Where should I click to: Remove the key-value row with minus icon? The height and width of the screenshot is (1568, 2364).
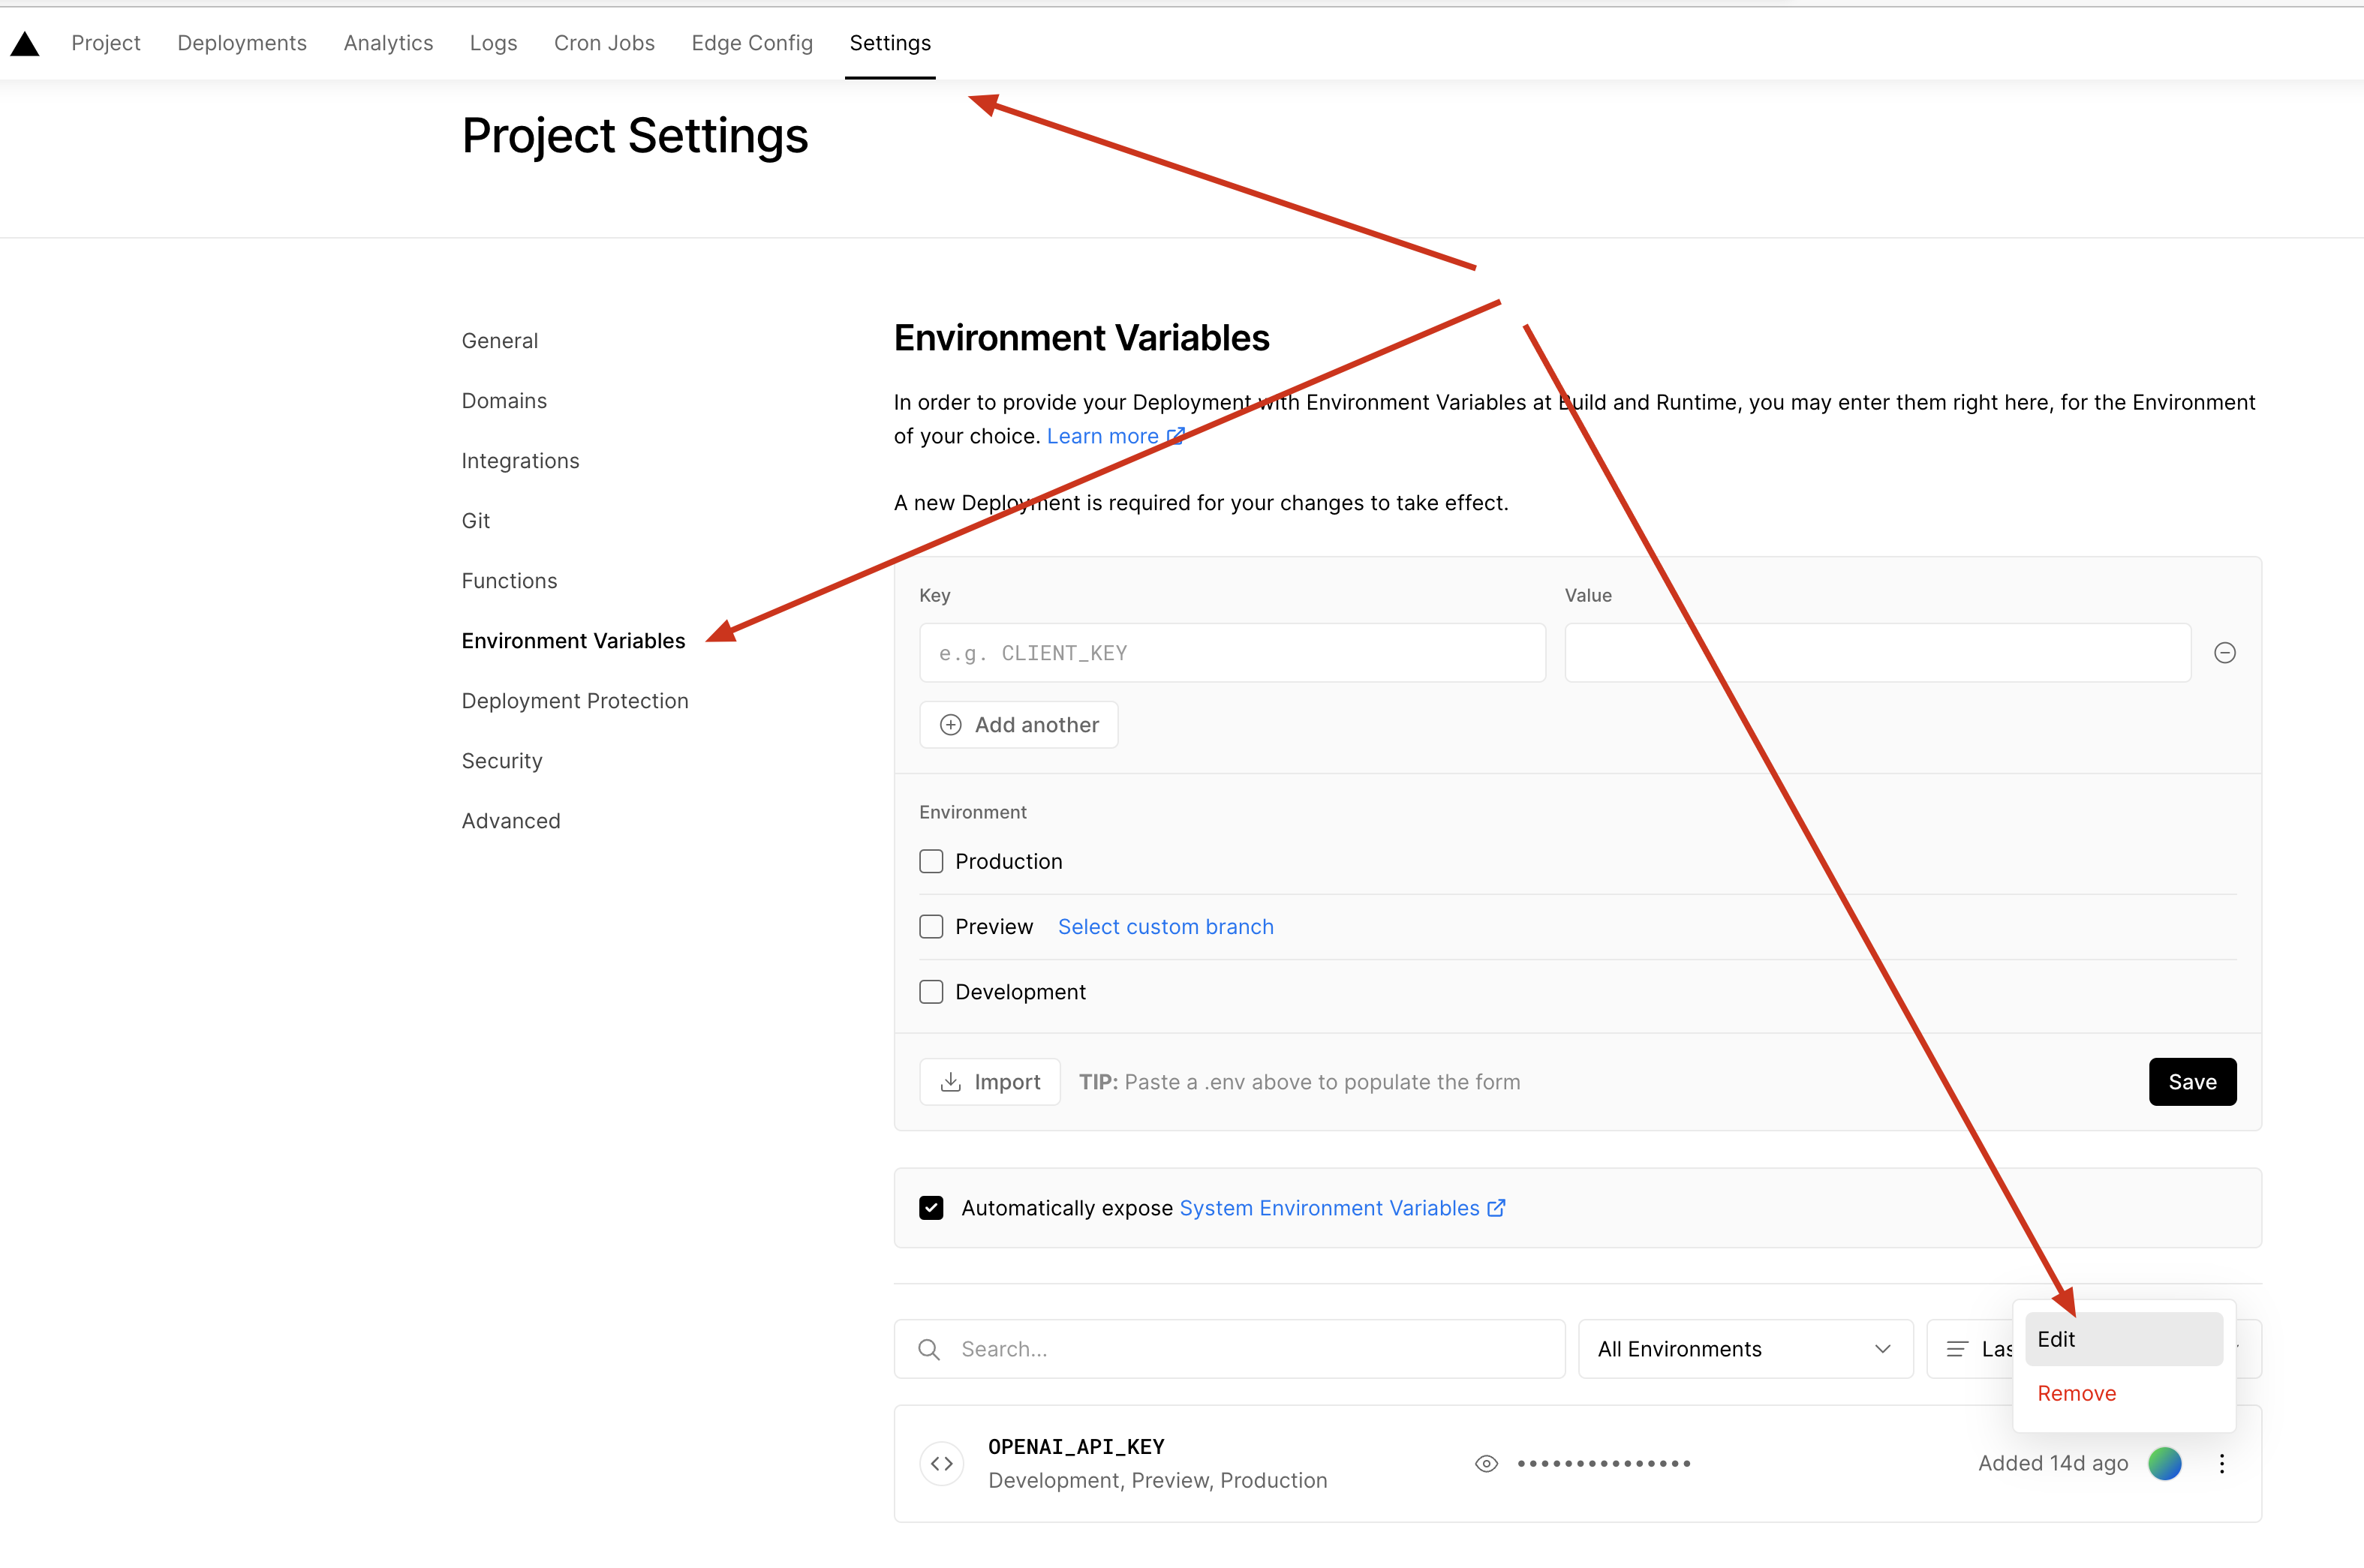coord(2224,653)
